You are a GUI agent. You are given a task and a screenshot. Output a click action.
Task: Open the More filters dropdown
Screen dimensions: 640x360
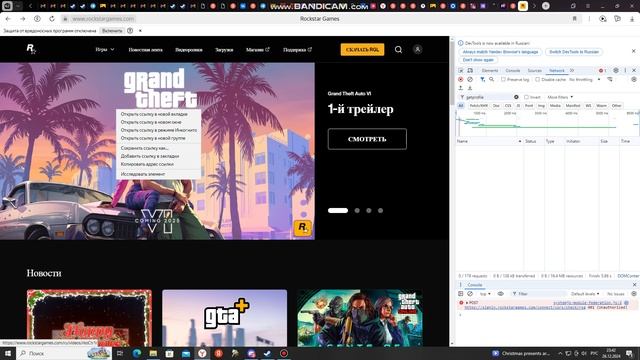tap(560, 97)
